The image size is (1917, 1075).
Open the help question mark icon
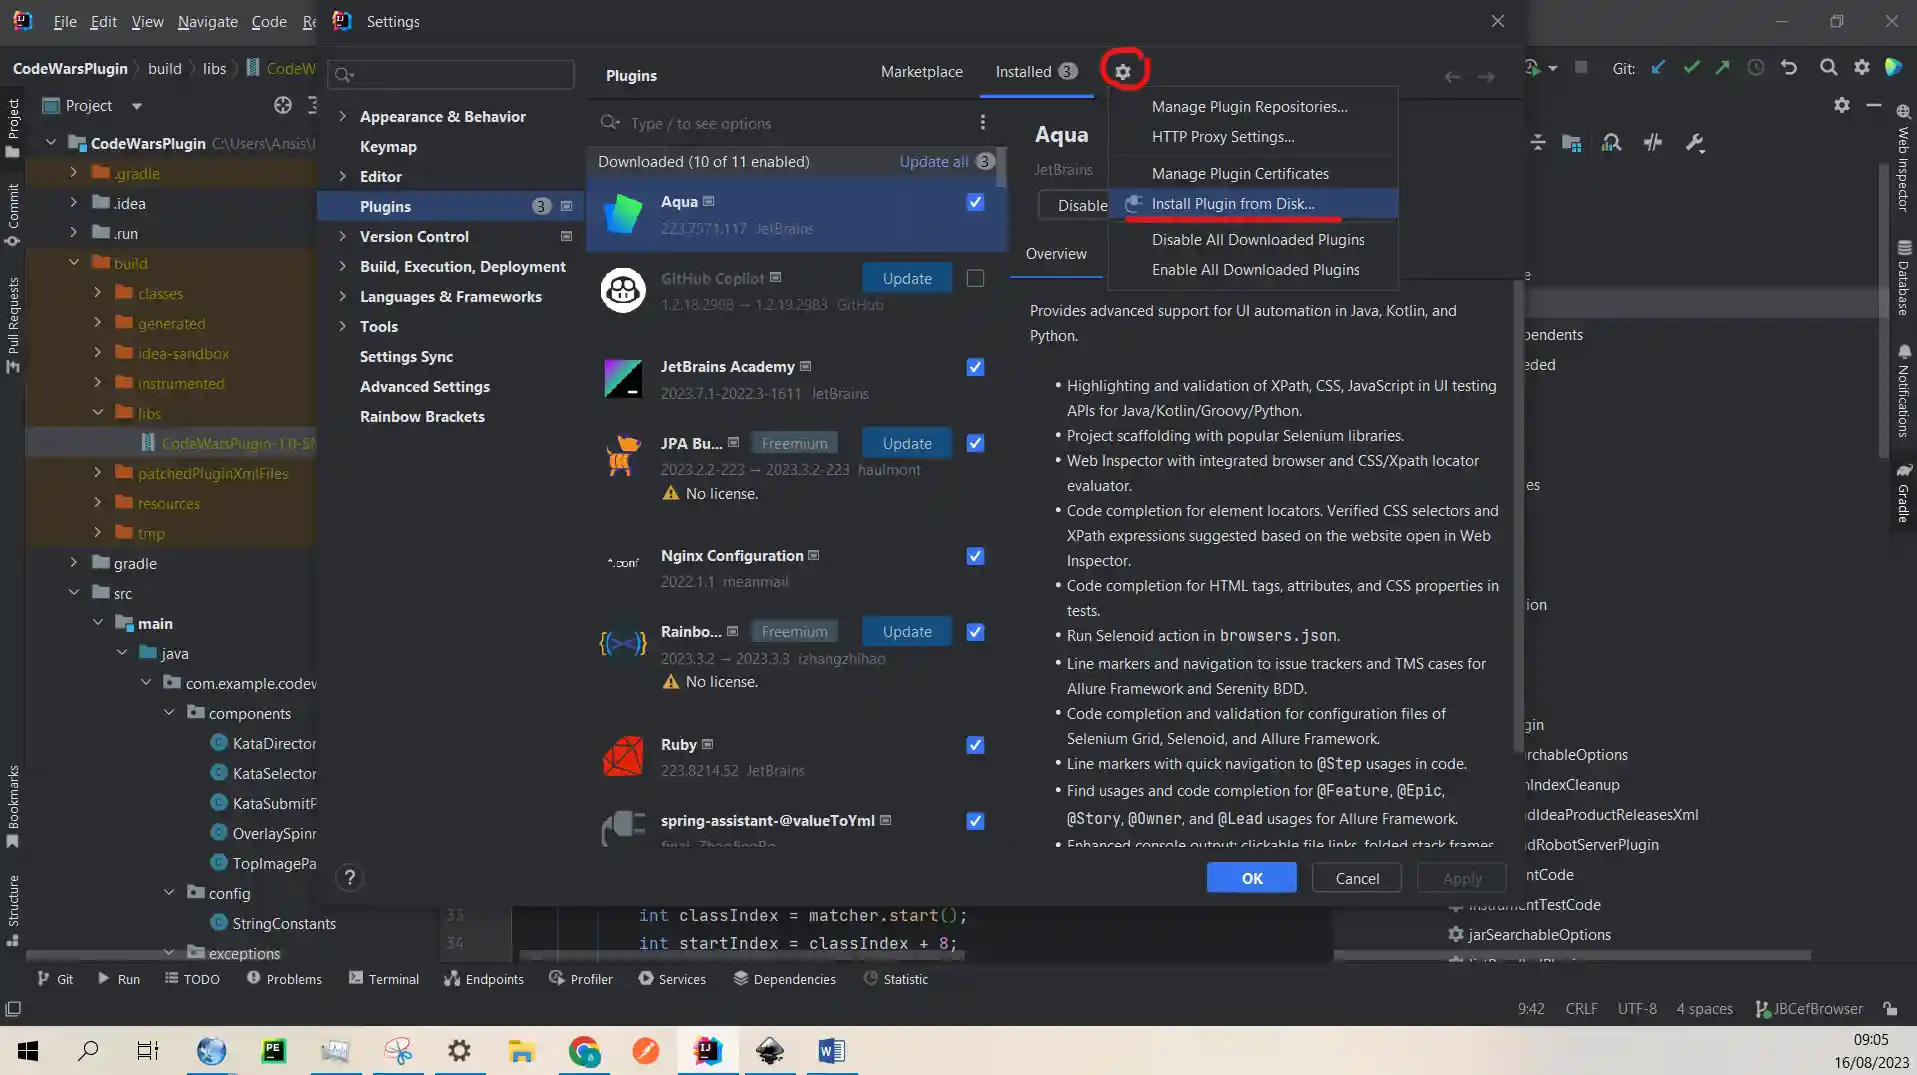(349, 878)
